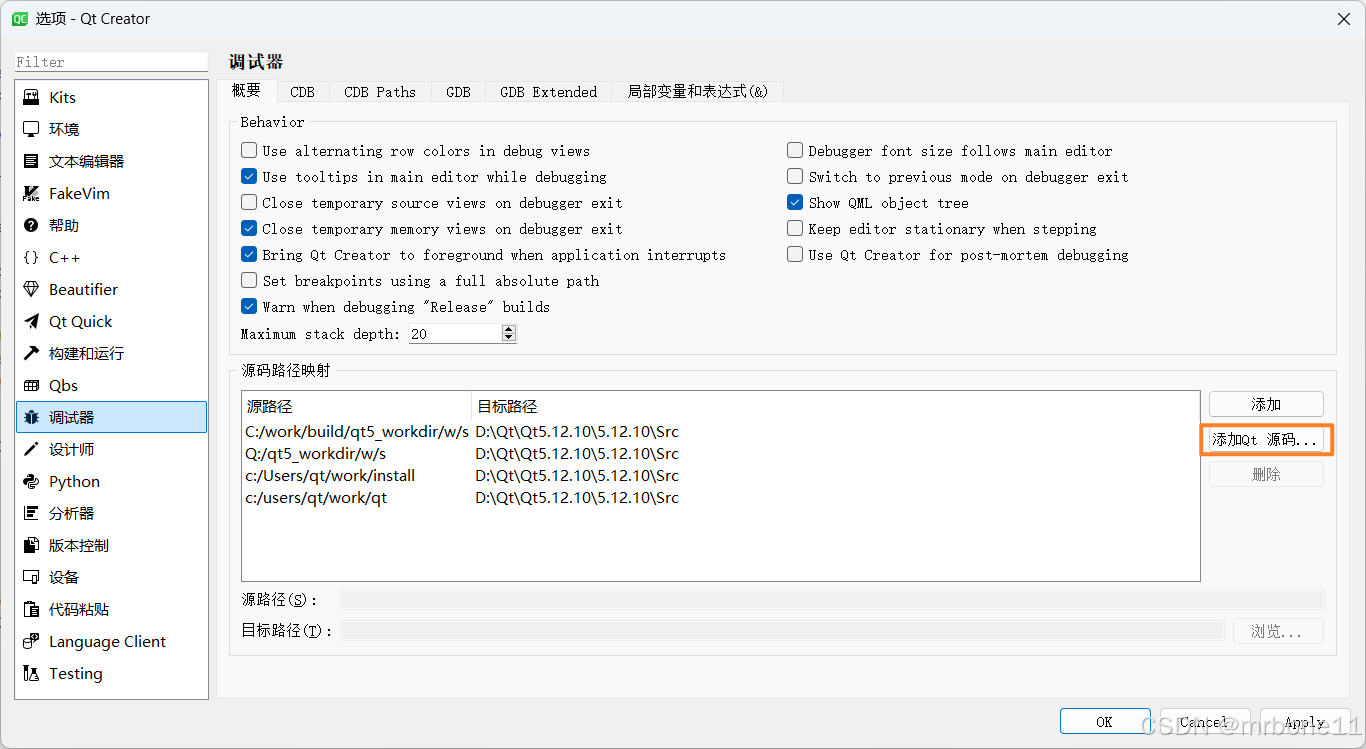Open the 局部变量和表达式 tab

(698, 92)
